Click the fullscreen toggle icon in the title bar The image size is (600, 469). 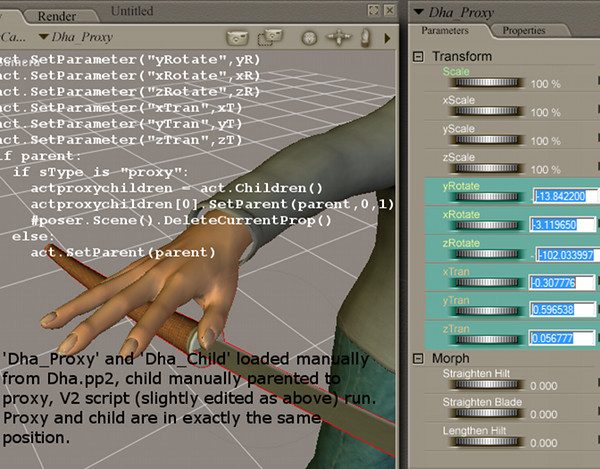[373, 10]
